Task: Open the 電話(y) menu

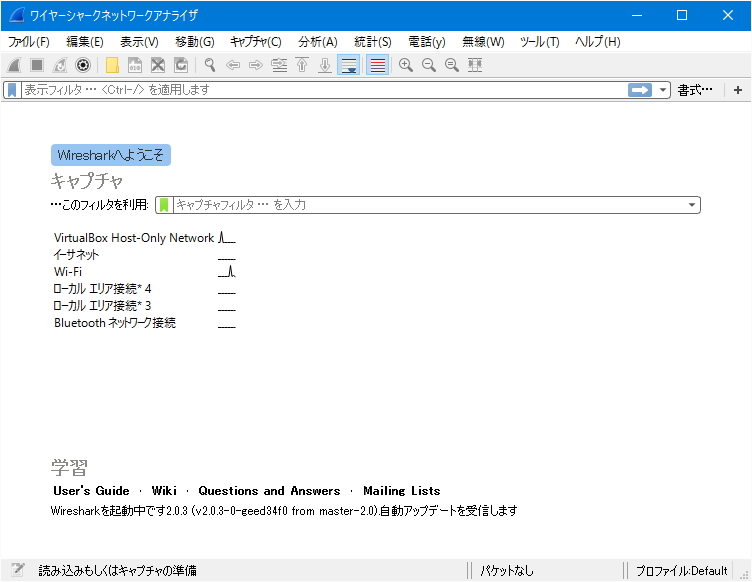Action: 426,42
